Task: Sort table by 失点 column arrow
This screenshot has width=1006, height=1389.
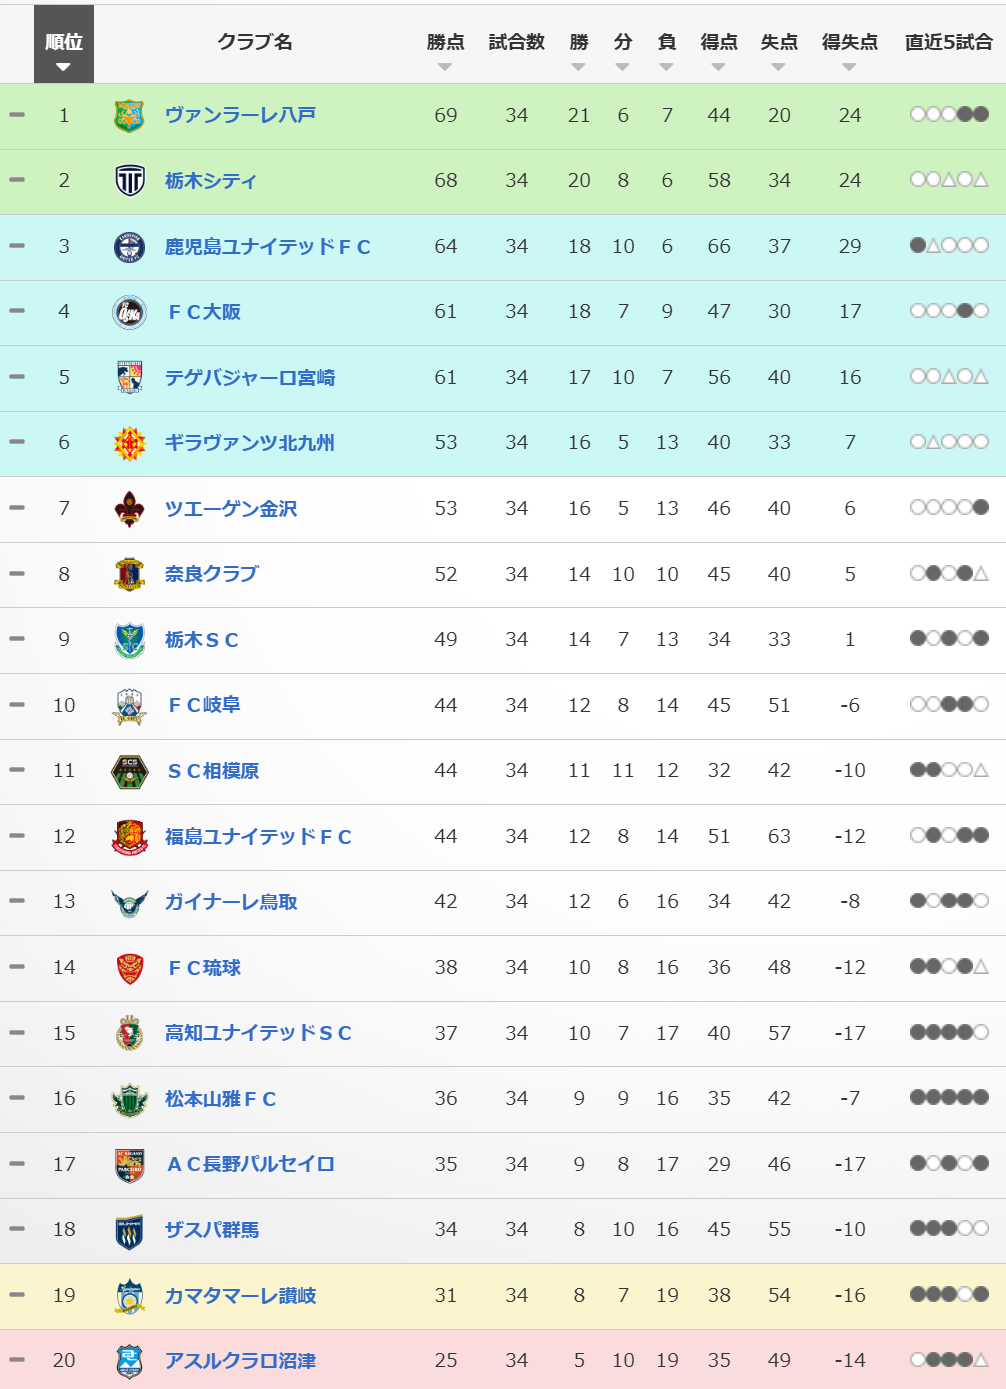Action: click(x=778, y=67)
